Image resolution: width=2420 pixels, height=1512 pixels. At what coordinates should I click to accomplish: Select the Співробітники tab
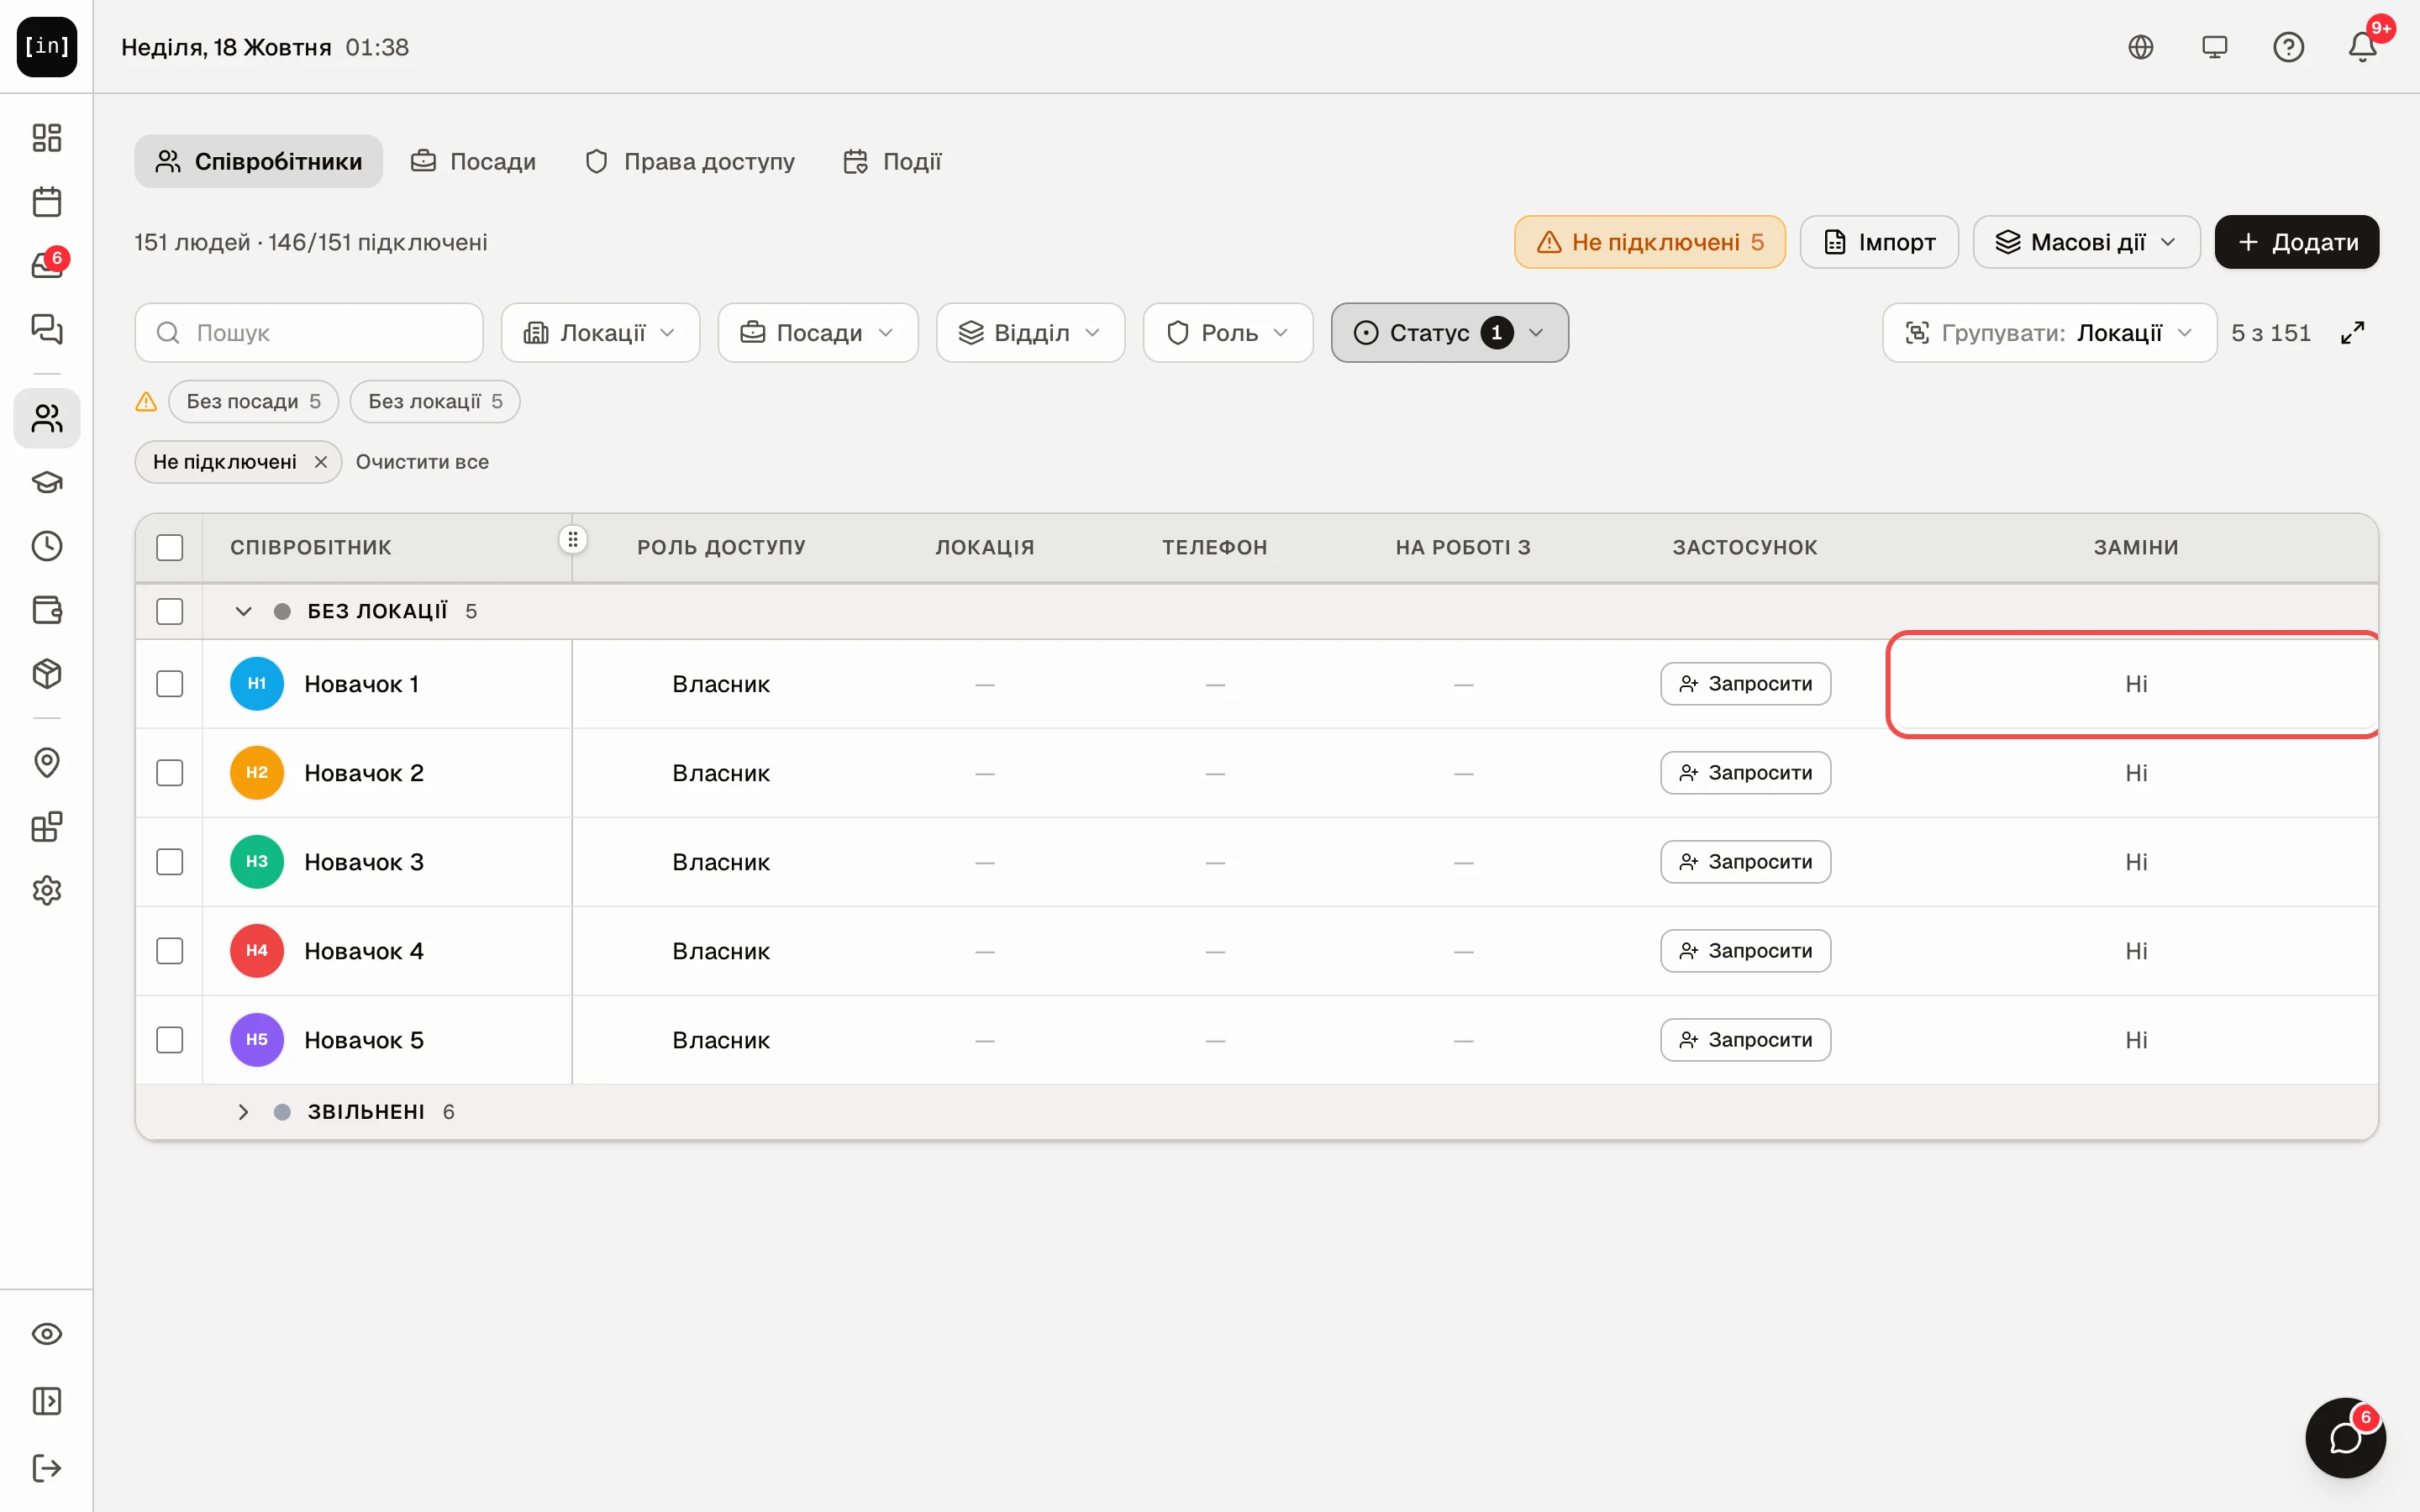pyautogui.click(x=259, y=161)
